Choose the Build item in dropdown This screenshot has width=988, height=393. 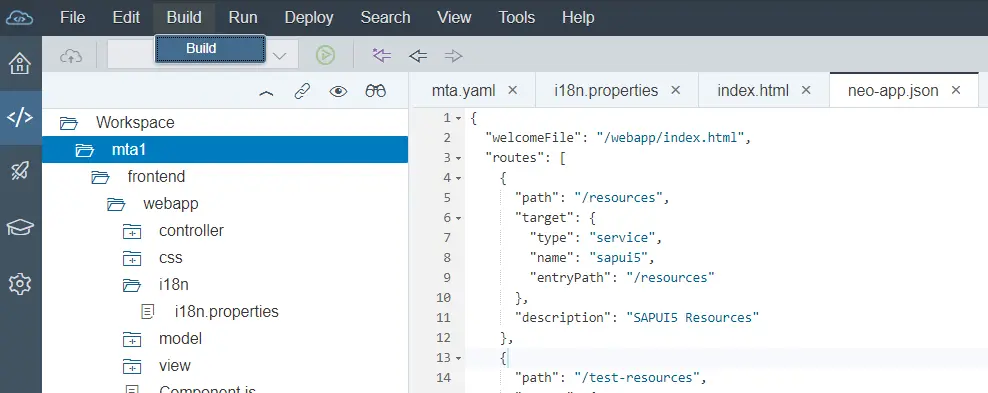coord(210,48)
